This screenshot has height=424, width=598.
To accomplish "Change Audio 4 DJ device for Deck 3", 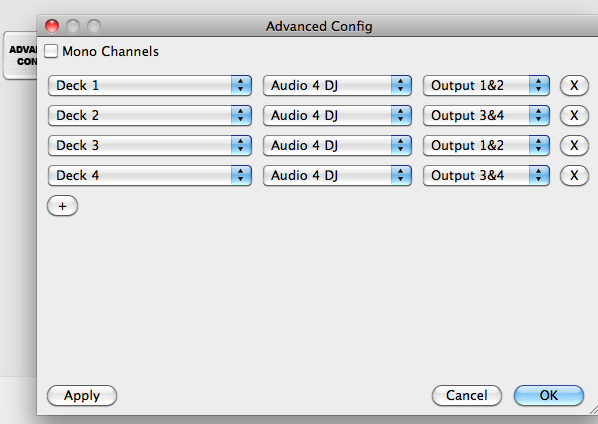I will 337,145.
